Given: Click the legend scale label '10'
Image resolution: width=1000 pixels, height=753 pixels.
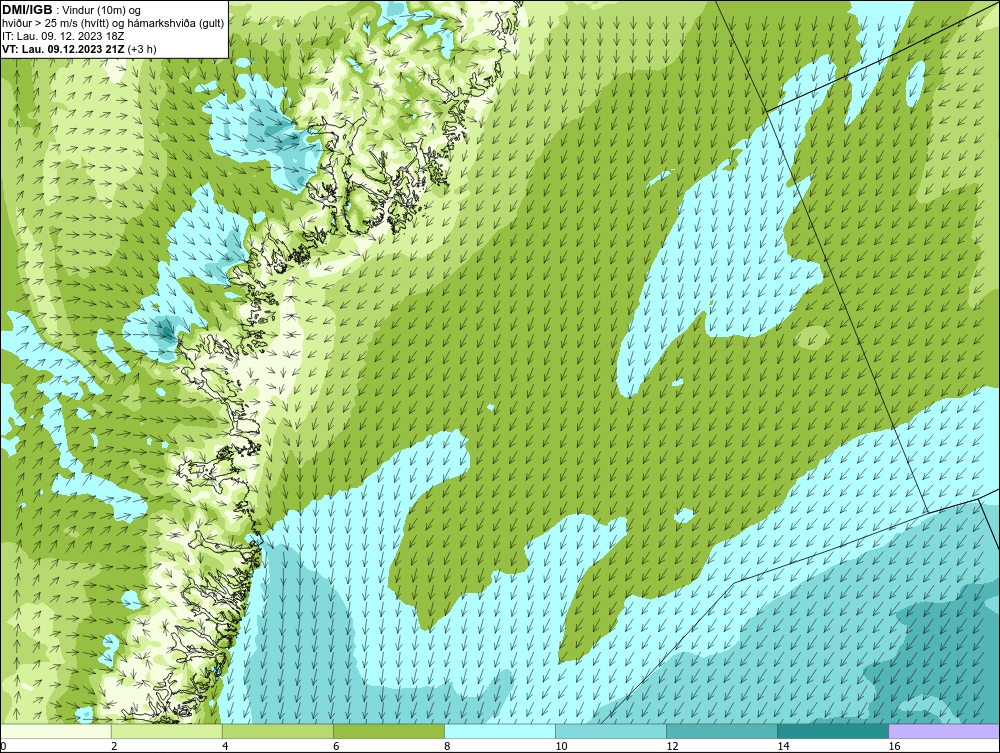Looking at the screenshot, I should [561, 746].
